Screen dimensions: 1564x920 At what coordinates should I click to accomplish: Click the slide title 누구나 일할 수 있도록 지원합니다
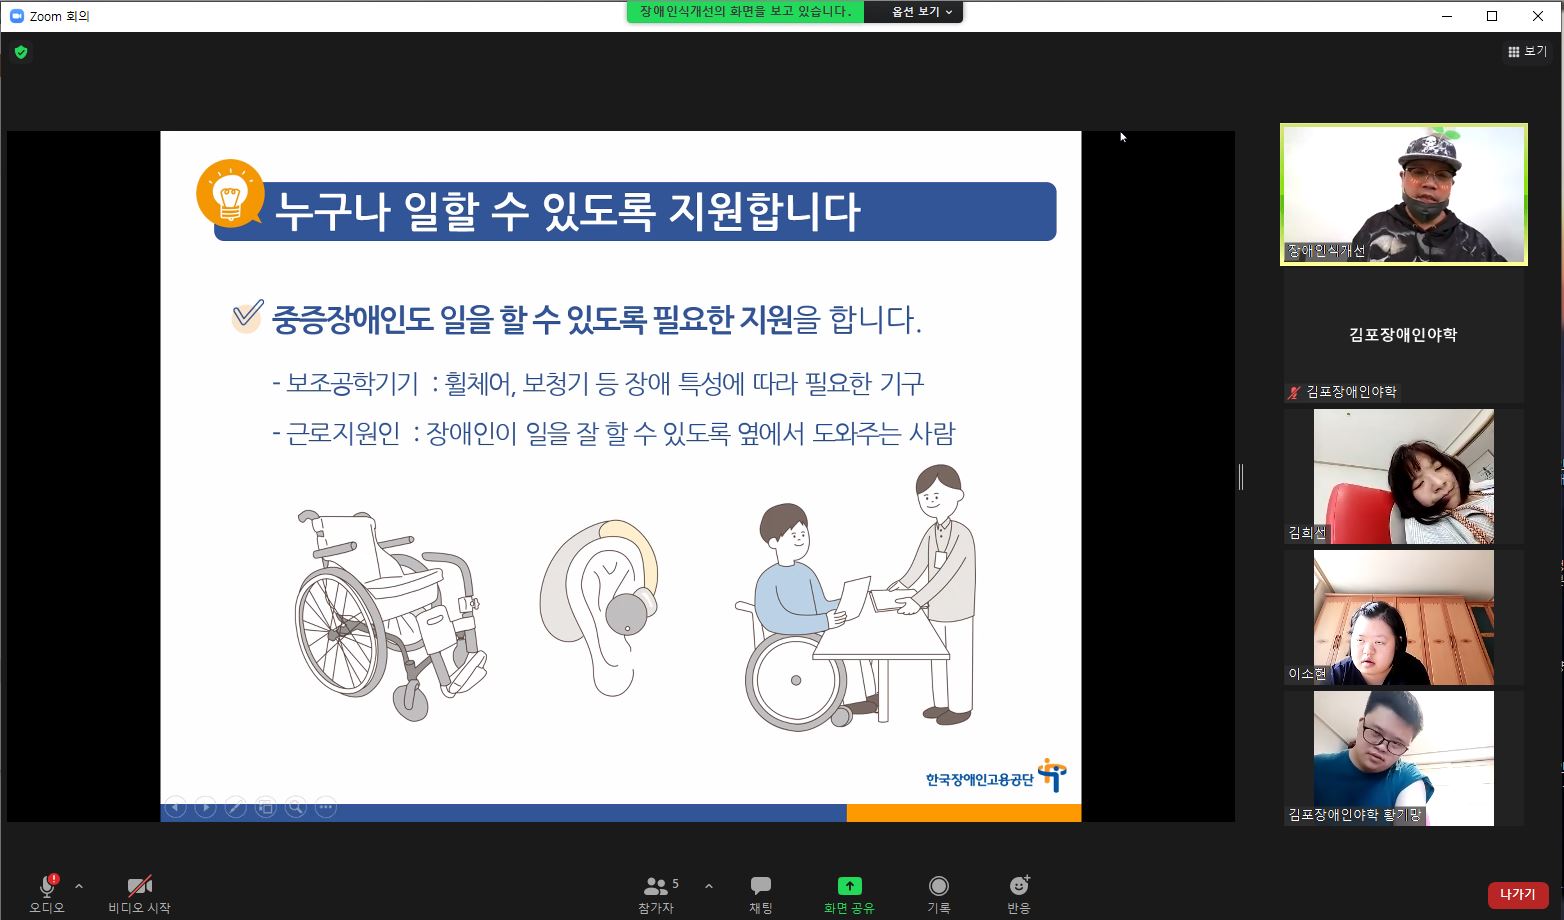pos(567,211)
